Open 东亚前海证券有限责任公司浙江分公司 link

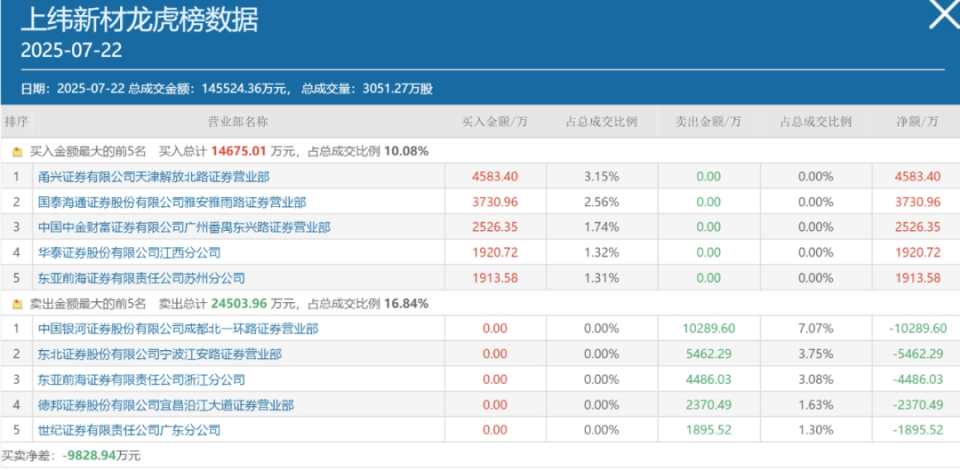pos(141,379)
